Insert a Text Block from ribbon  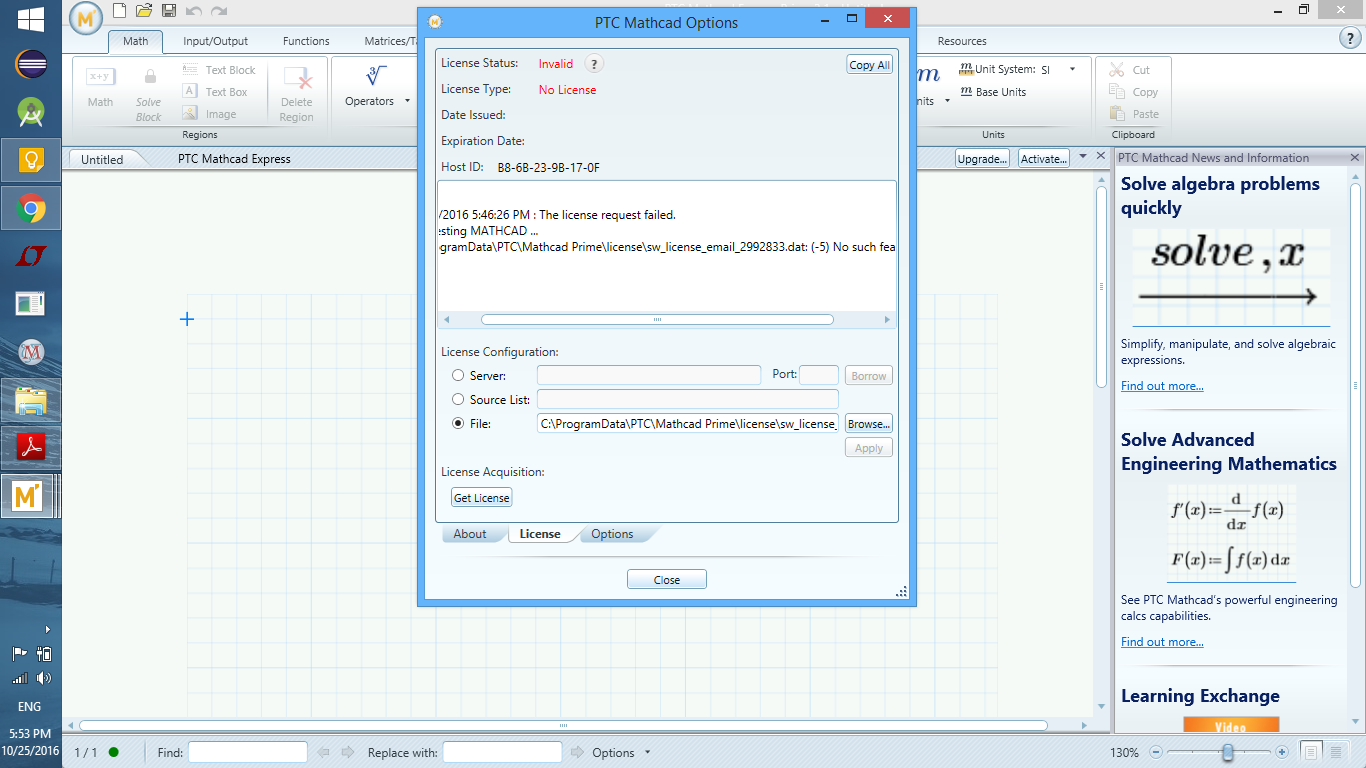[x=219, y=70]
